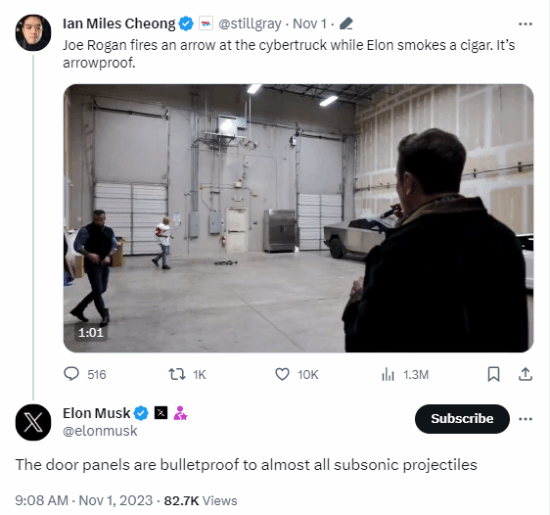This screenshot has width=550, height=515.
Task: Share the Cybertruck tweet via share icon
Action: (x=525, y=374)
